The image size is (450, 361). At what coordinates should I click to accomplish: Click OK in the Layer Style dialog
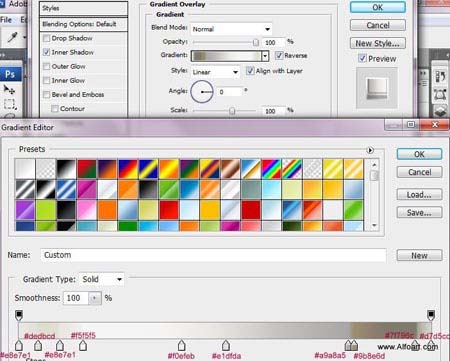[378, 7]
